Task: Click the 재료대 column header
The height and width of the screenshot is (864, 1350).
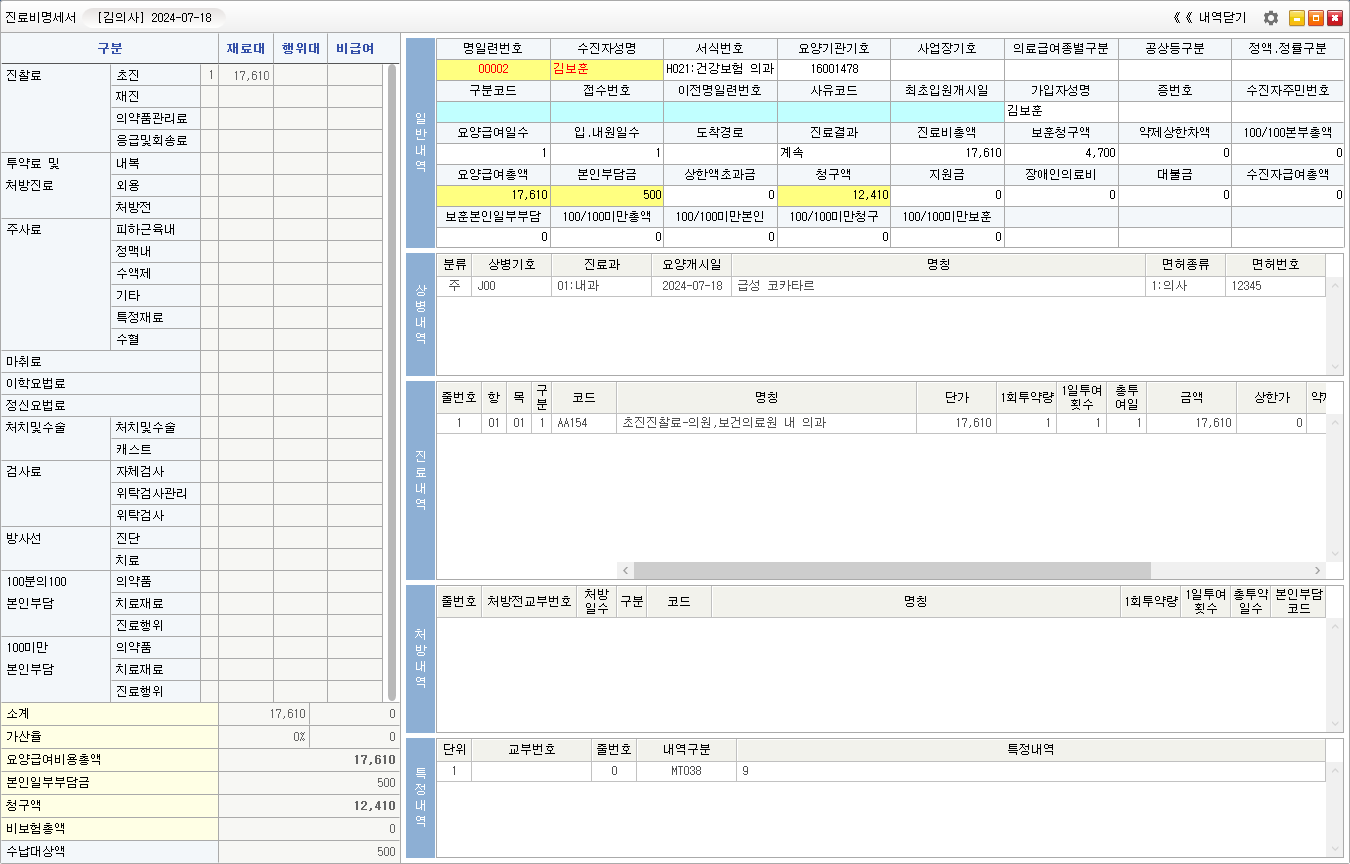Action: pyautogui.click(x=245, y=48)
